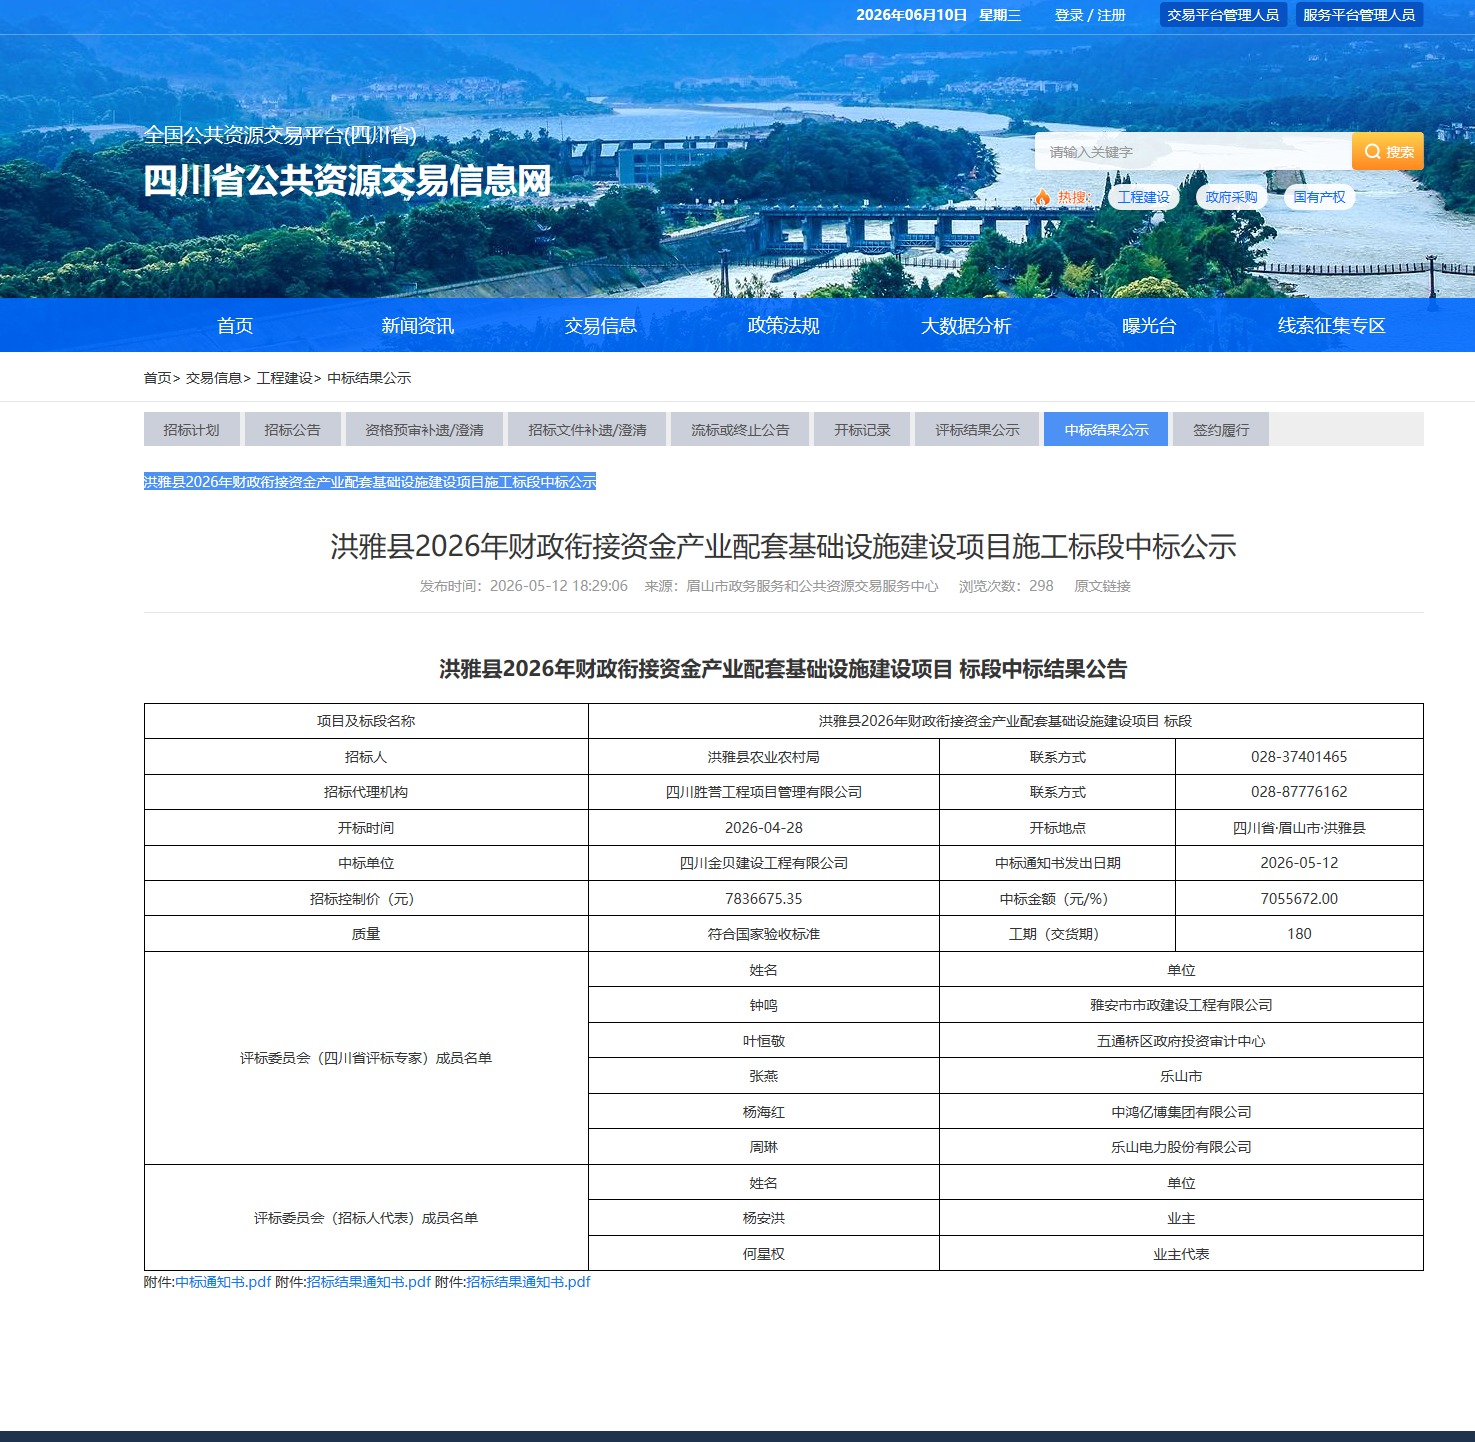Click the 中标结果公示 breadcrumb link
The width and height of the screenshot is (1475, 1442).
pos(369,378)
